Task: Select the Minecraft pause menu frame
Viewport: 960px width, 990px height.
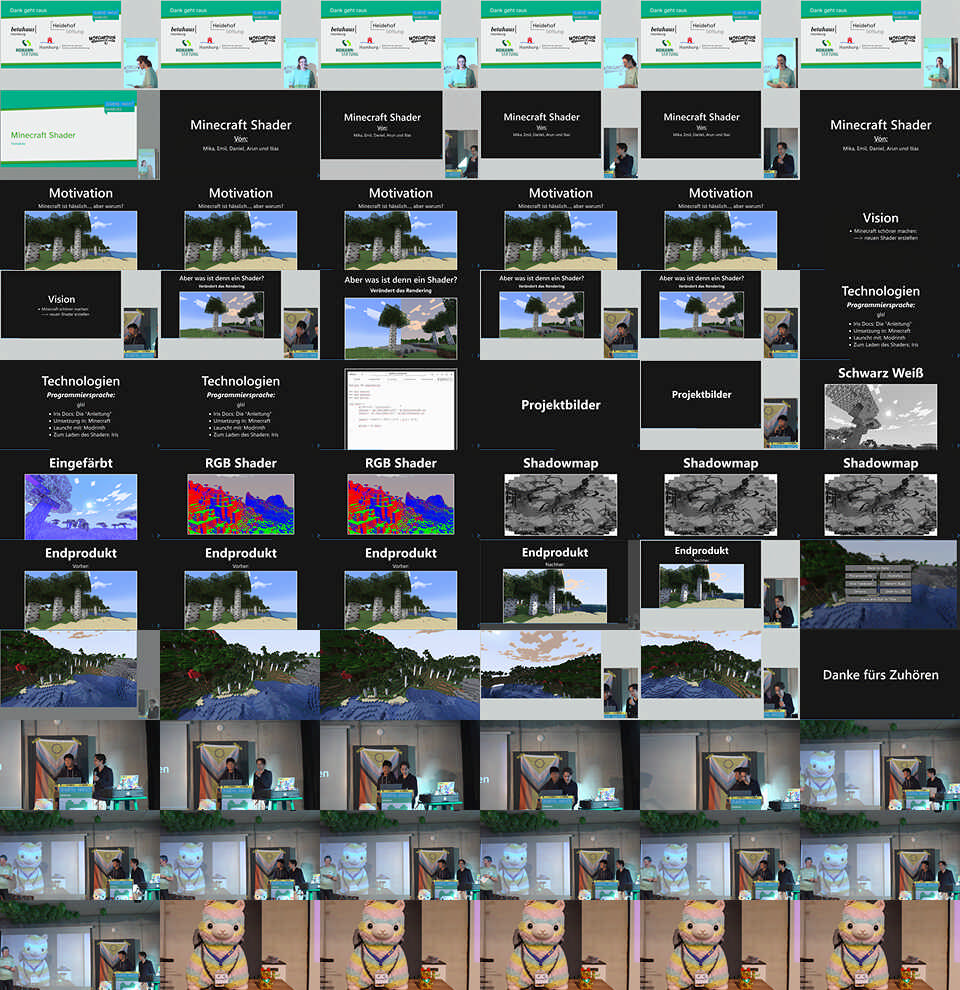Action: (880, 584)
